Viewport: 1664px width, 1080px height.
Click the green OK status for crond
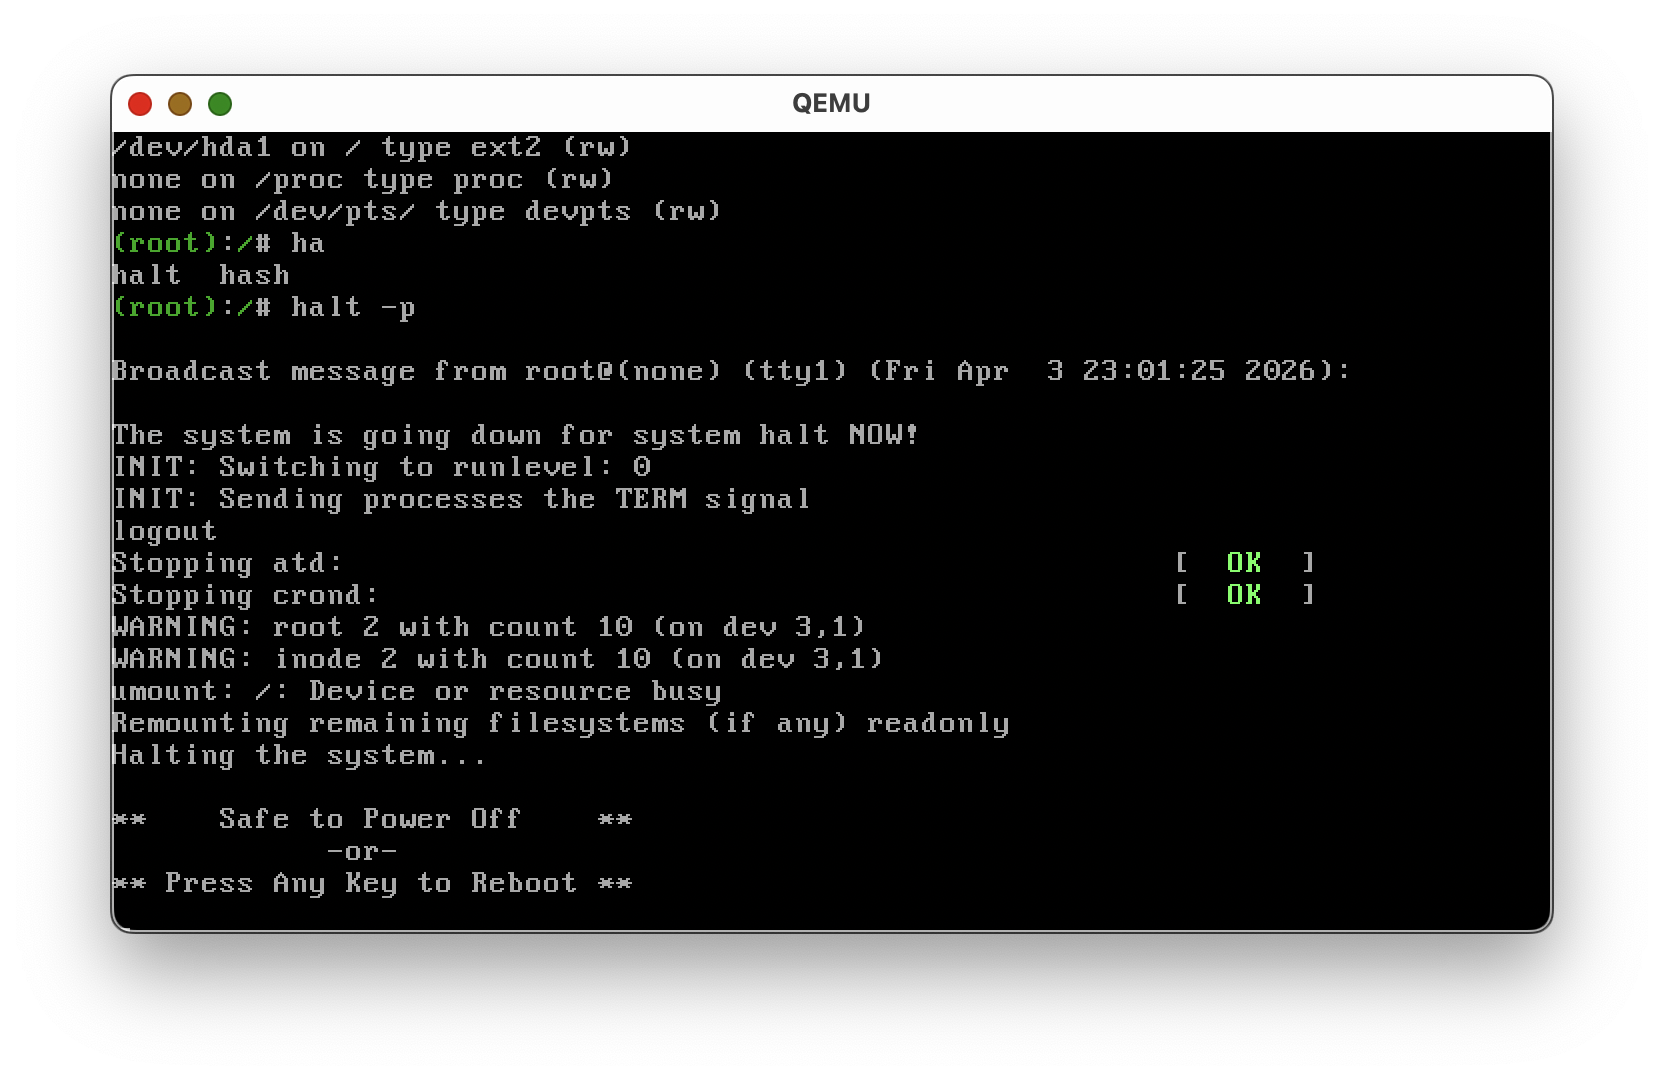(x=1243, y=595)
